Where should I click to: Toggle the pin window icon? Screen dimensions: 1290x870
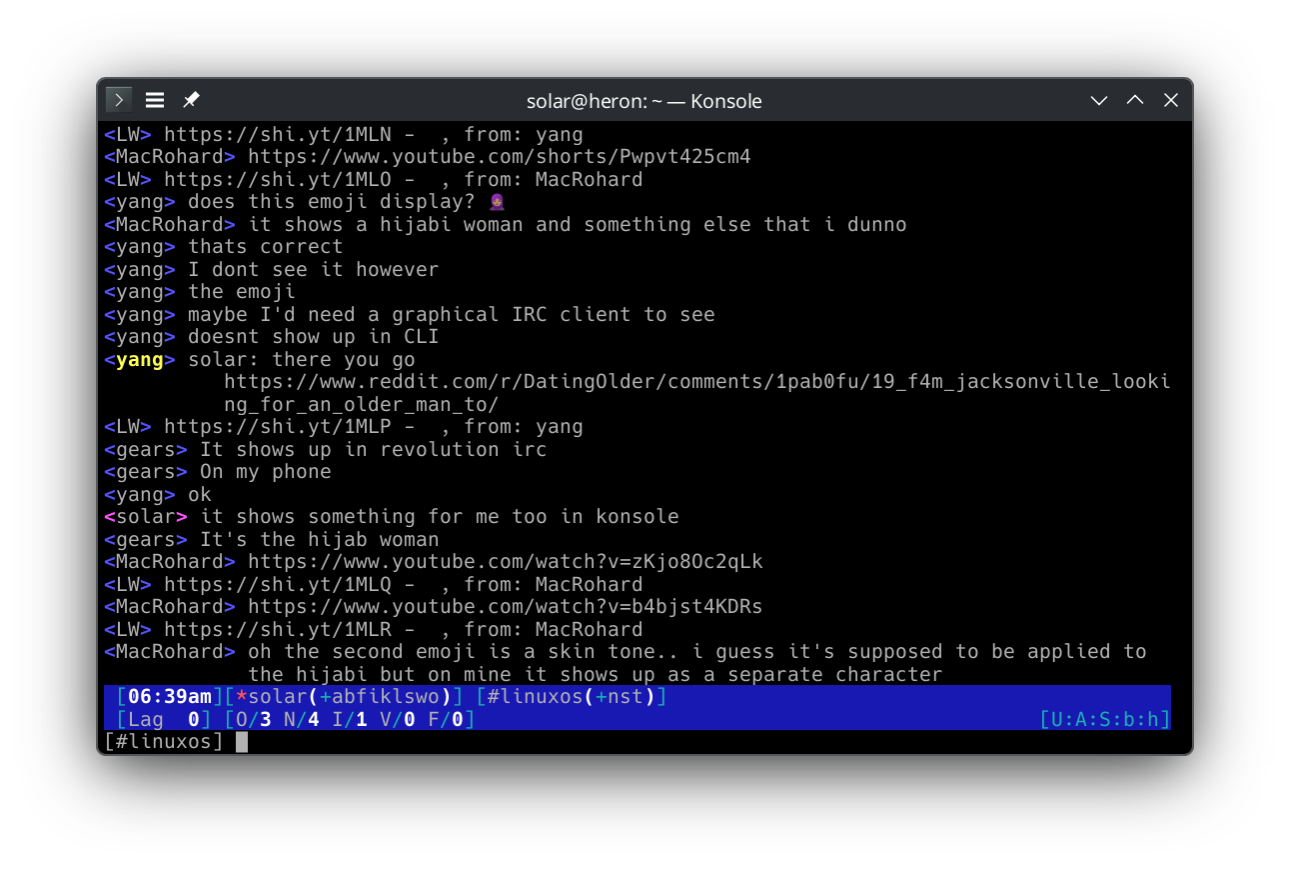click(191, 100)
